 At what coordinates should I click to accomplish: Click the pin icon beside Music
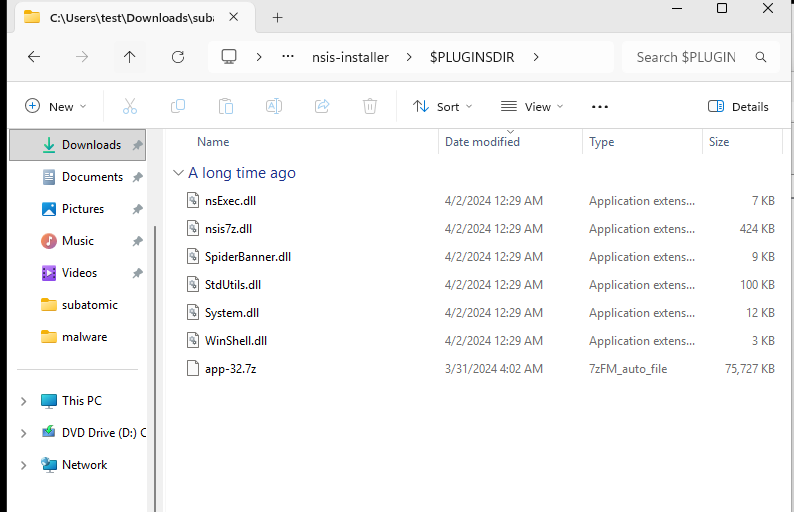point(137,241)
